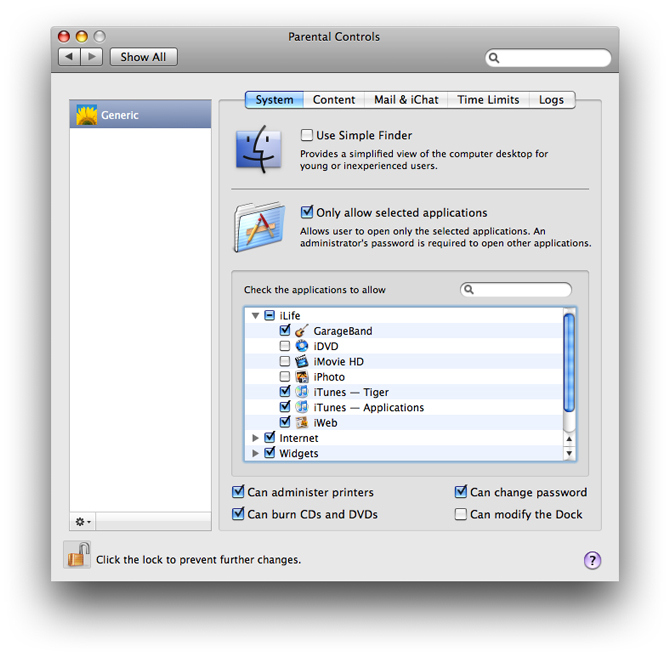
Task: Uncheck iTunes — Applications checkbox
Action: (x=285, y=407)
